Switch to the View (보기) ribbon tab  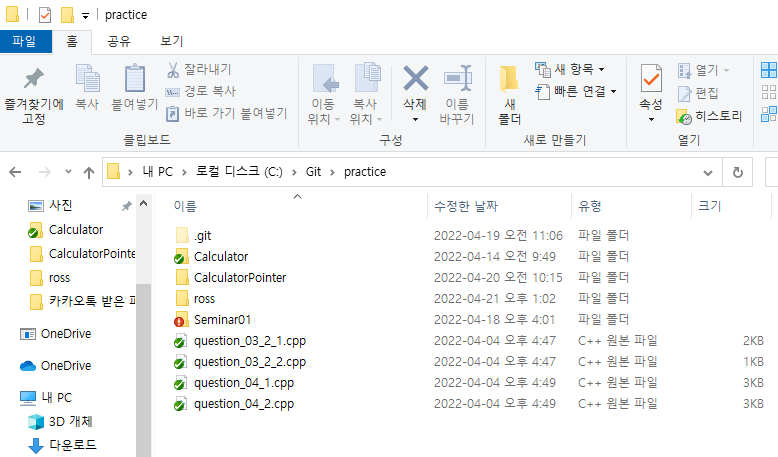point(172,41)
